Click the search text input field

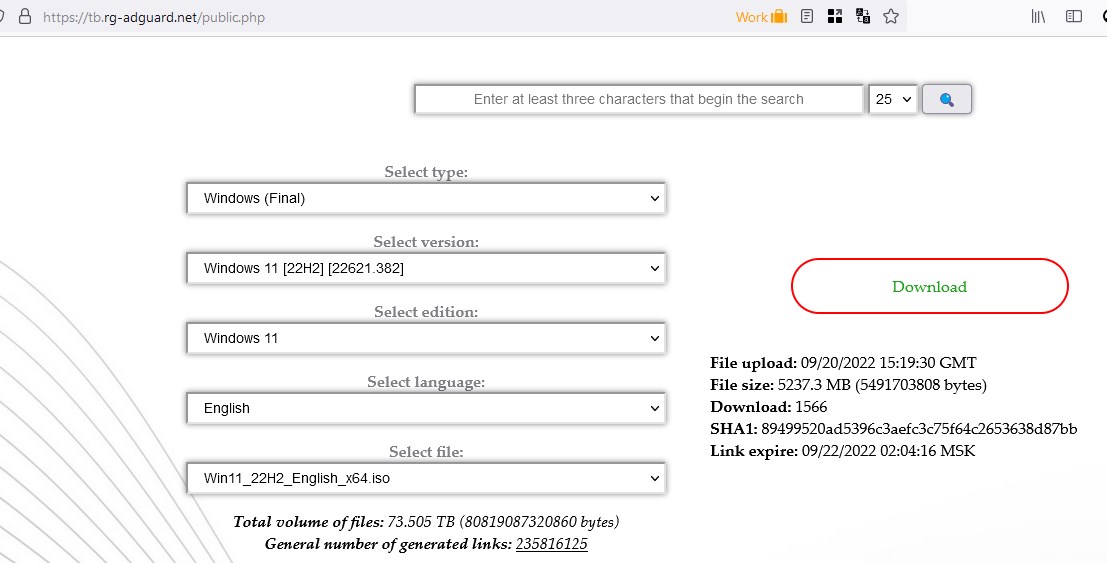[639, 100]
